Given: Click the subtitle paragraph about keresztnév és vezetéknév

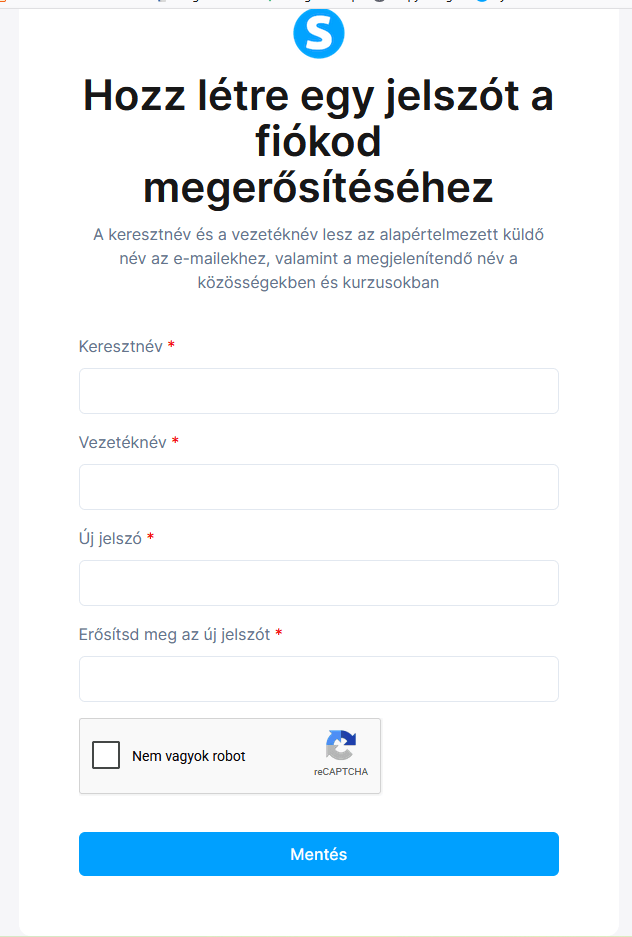Looking at the screenshot, I should (318, 258).
